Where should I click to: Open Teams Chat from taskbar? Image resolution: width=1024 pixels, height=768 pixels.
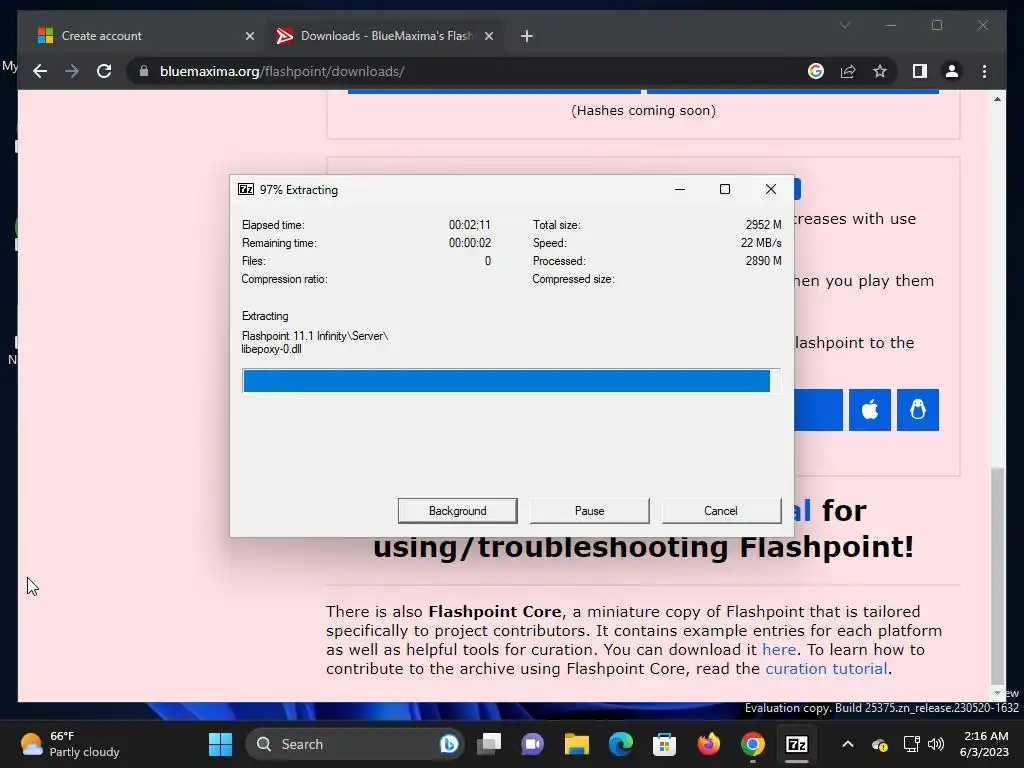tap(532, 744)
